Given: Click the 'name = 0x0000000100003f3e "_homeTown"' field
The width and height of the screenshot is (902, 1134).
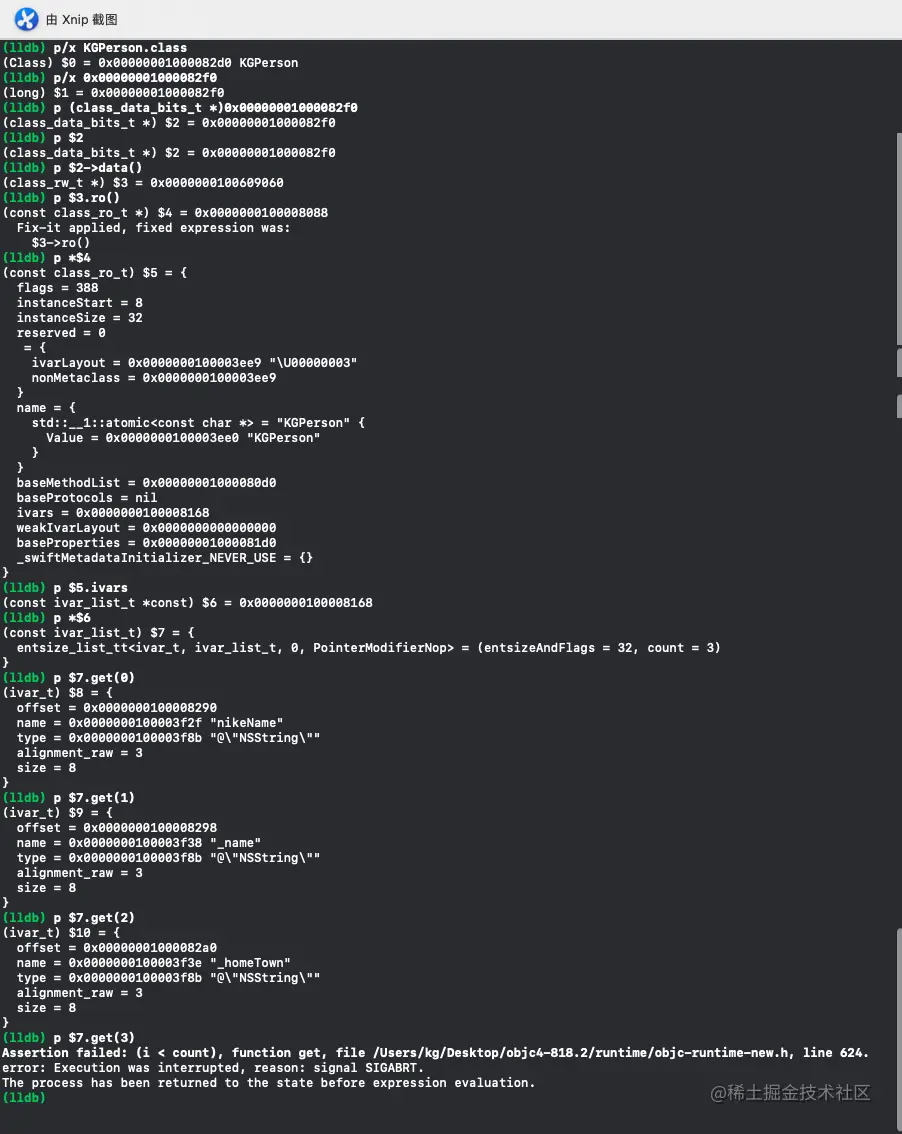Looking at the screenshot, I should [153, 963].
